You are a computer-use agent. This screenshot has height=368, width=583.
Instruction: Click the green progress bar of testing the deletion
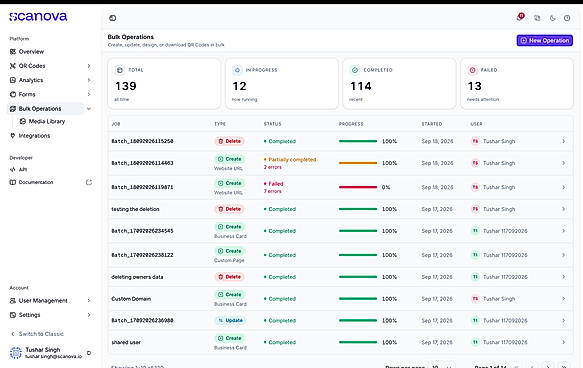(x=358, y=209)
